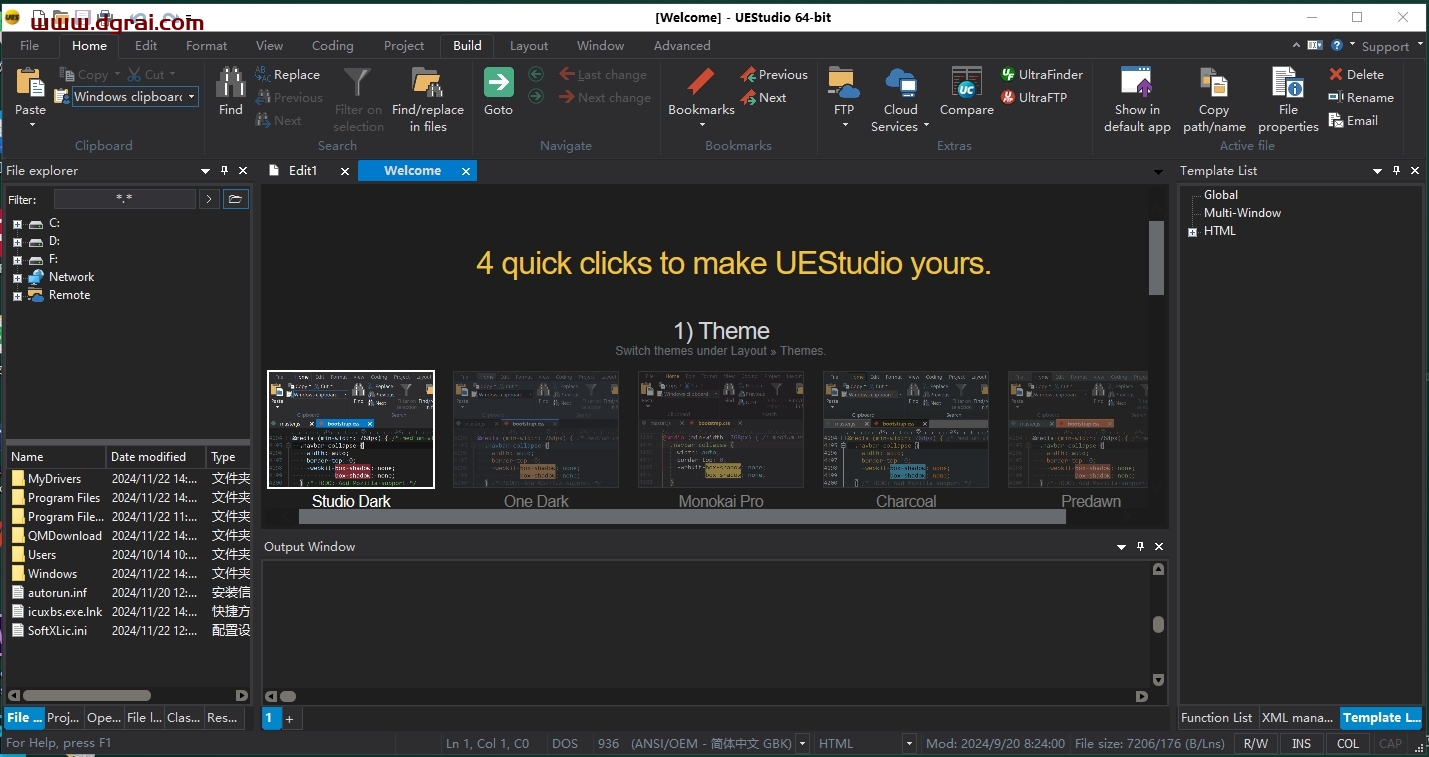The width and height of the screenshot is (1429, 757).
Task: Click the Replace icon in Search group
Action: 263,74
